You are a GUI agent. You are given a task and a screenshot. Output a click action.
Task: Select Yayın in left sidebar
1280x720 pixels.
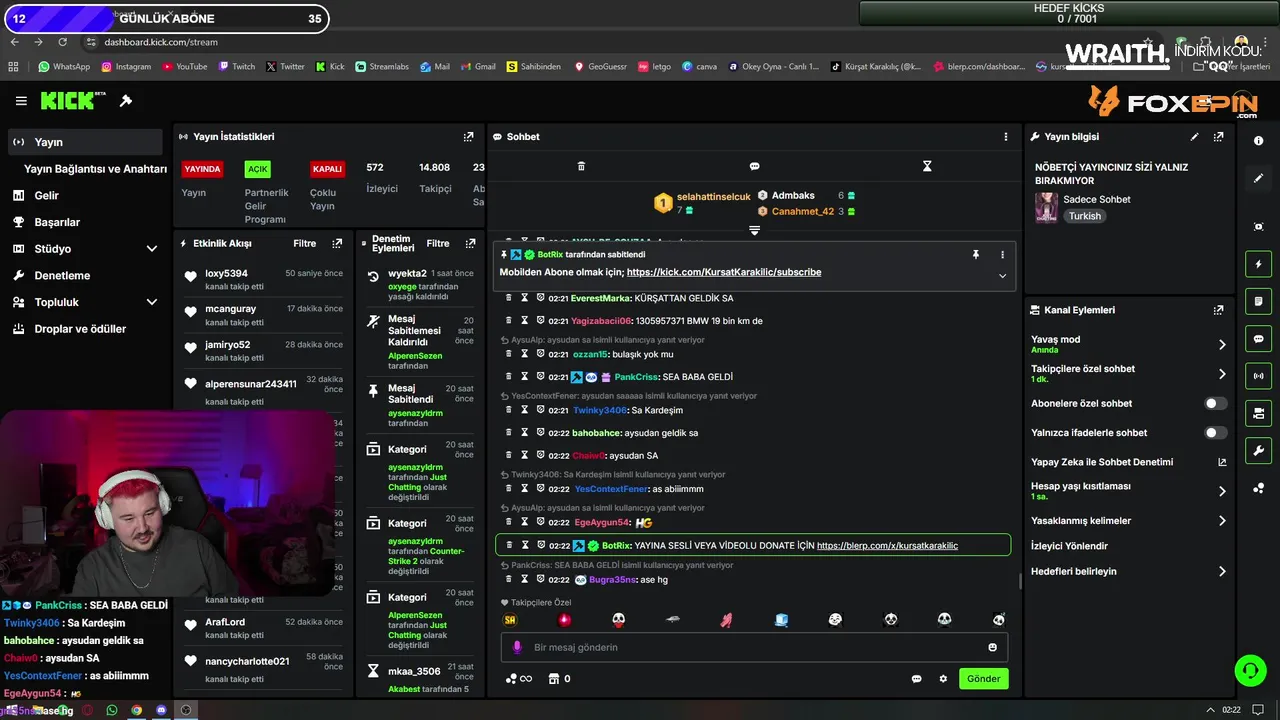(84, 142)
